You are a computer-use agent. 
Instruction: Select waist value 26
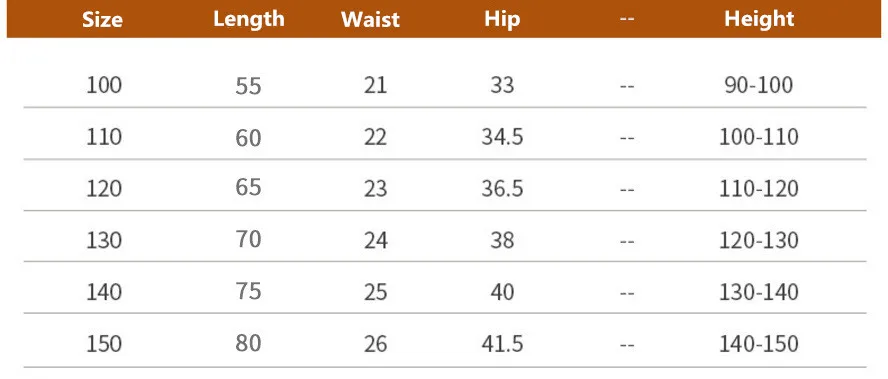[375, 344]
